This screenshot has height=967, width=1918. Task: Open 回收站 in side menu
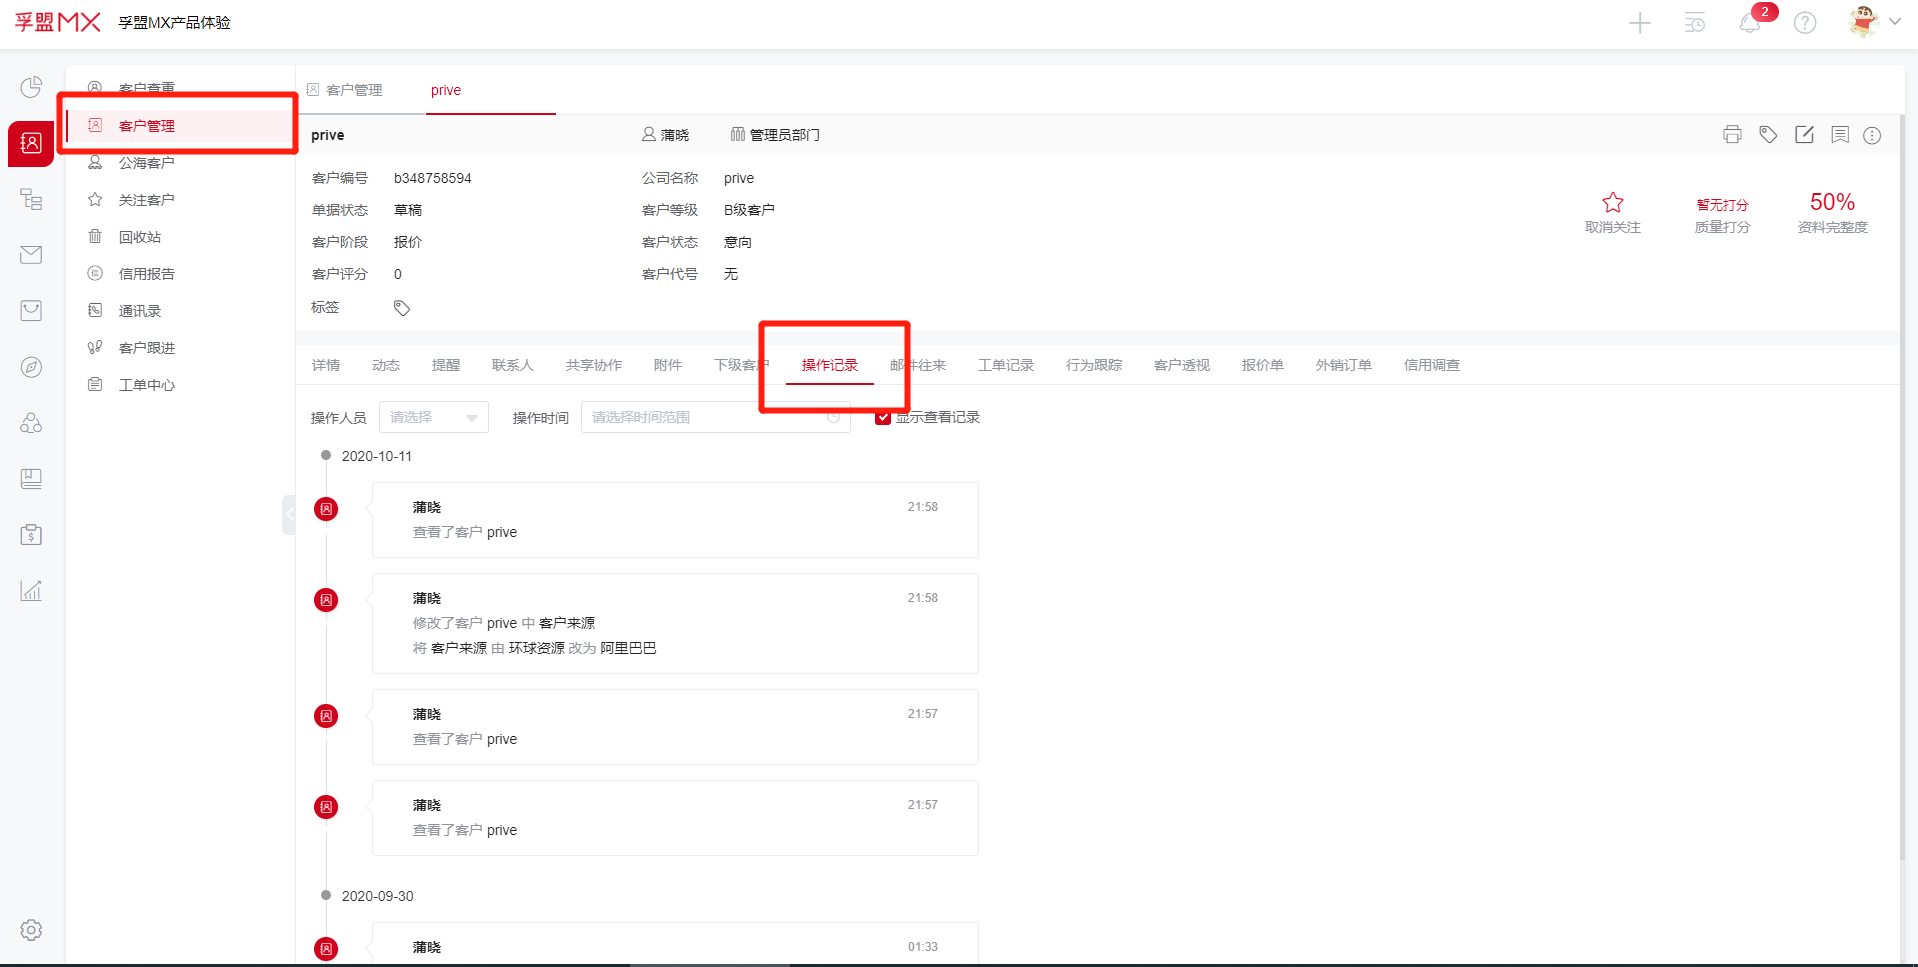click(139, 237)
